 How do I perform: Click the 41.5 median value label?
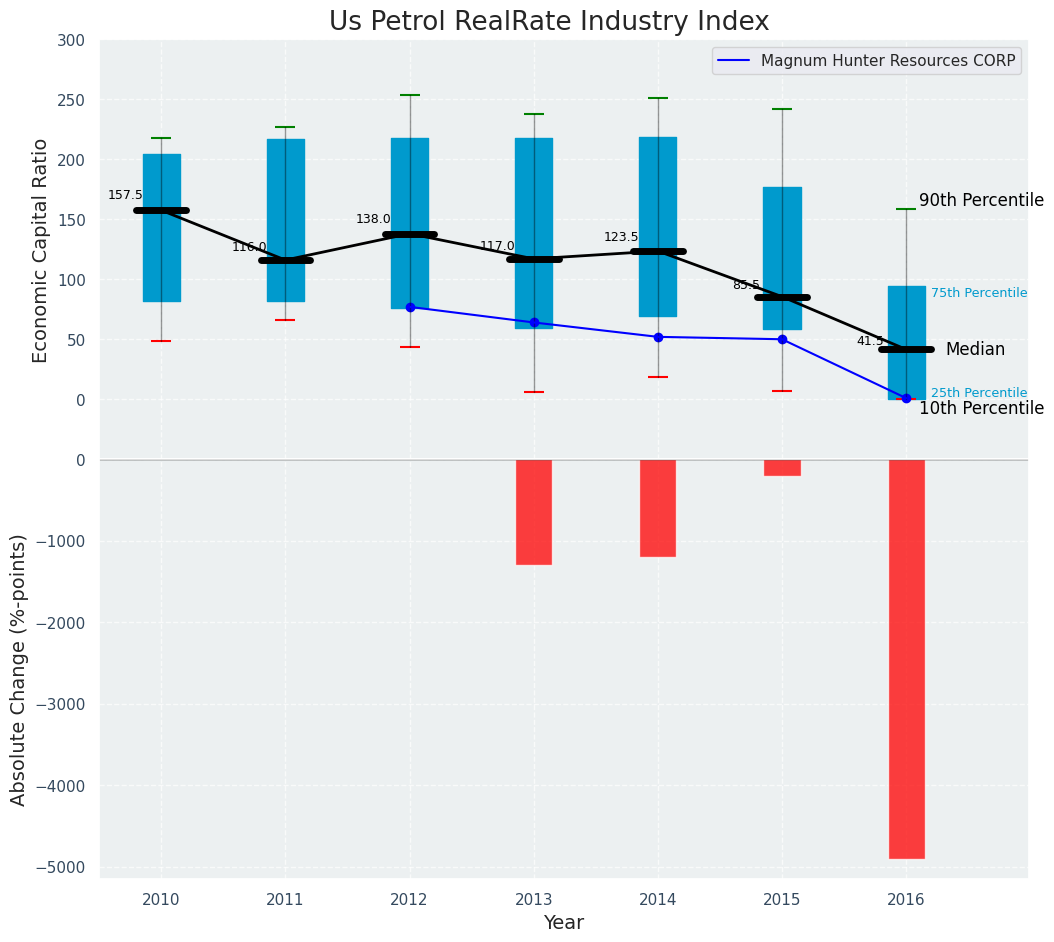coord(870,341)
